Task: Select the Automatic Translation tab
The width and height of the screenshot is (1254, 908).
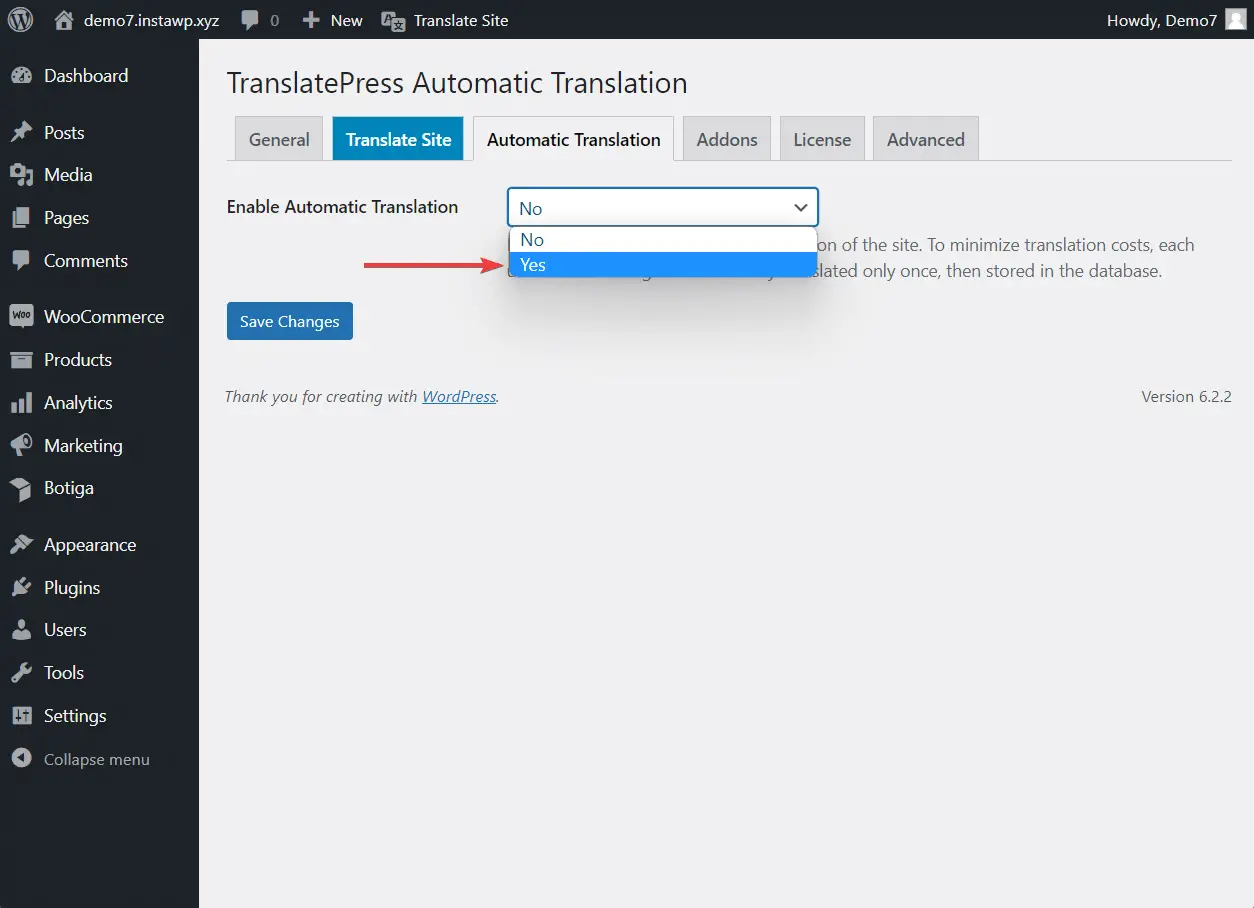Action: point(574,139)
